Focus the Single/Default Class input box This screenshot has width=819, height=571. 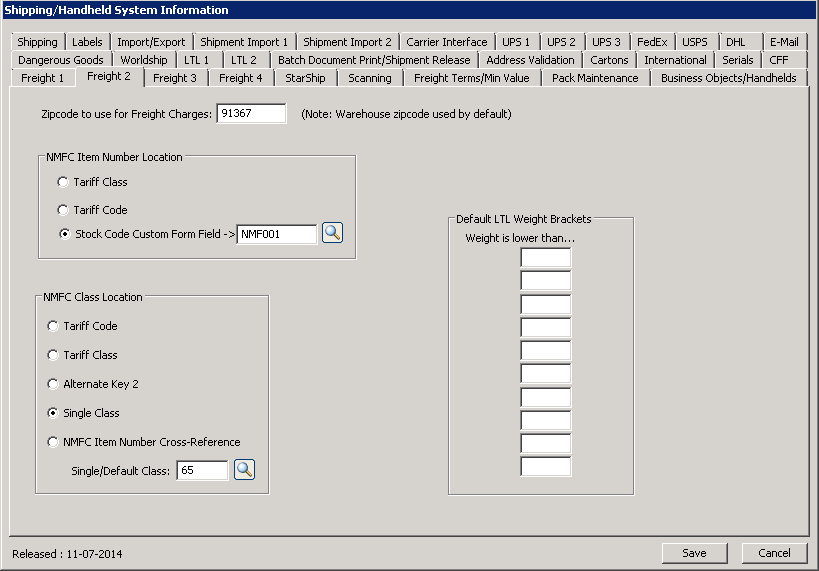tap(202, 470)
